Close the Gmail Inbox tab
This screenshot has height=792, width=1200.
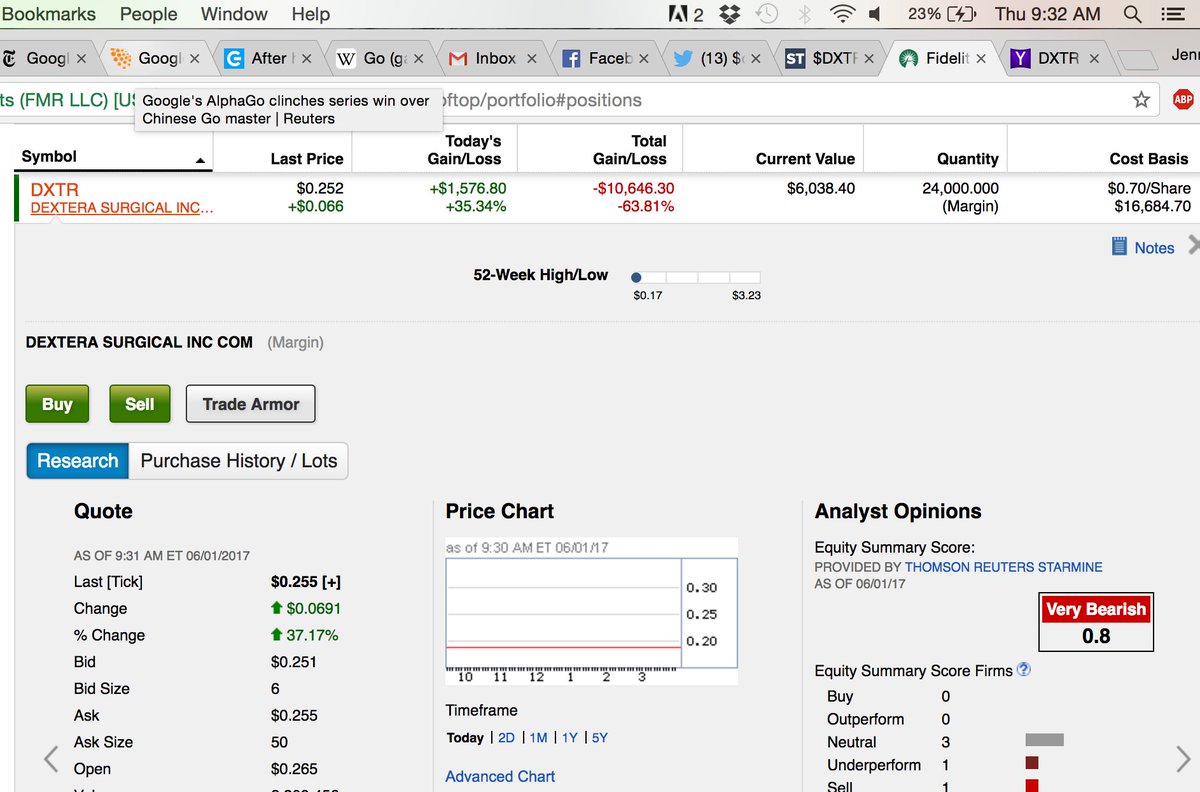pos(531,58)
